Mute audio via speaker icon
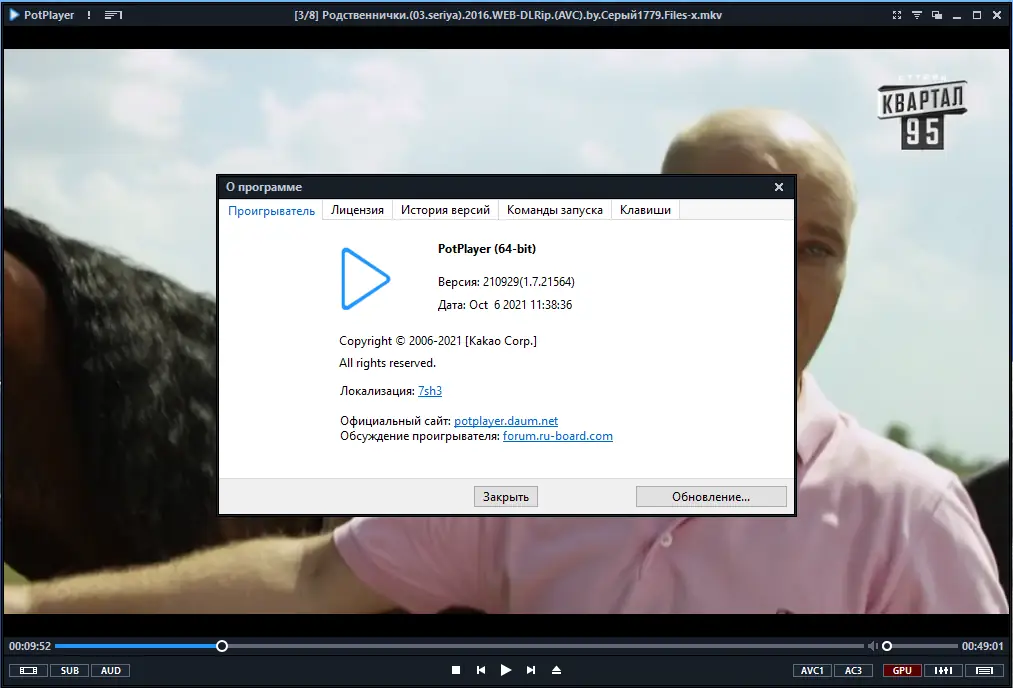This screenshot has height=688, width=1013. 872,646
